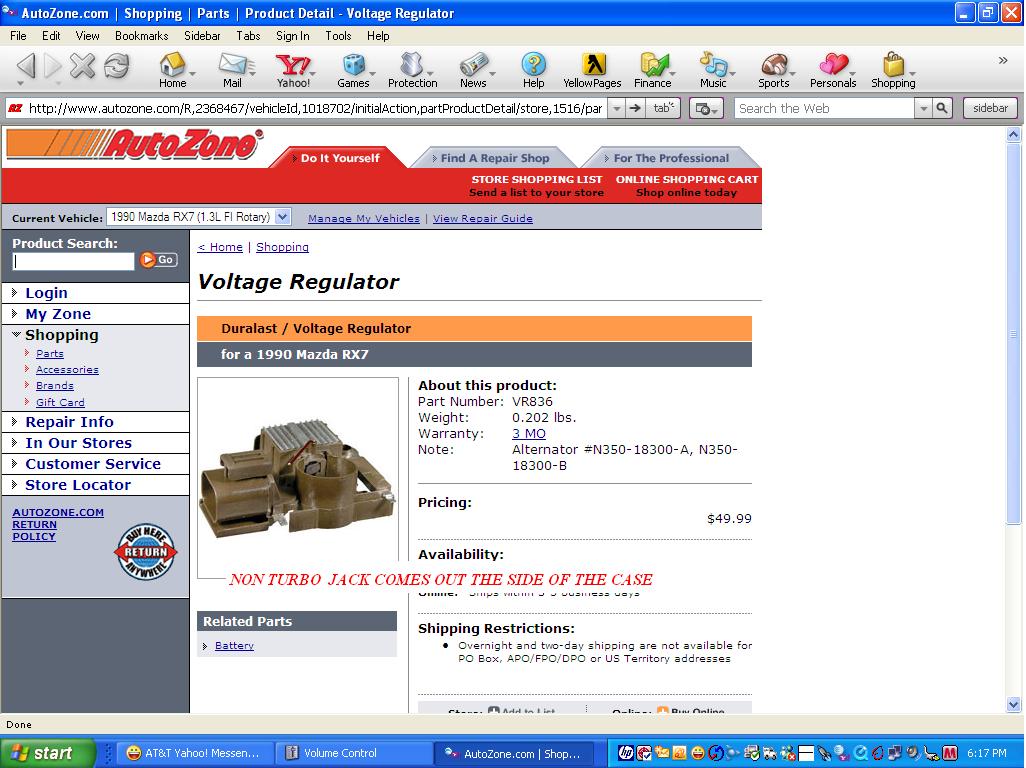Click the web search magnifier button
This screenshot has width=1026, height=768.
[942, 108]
